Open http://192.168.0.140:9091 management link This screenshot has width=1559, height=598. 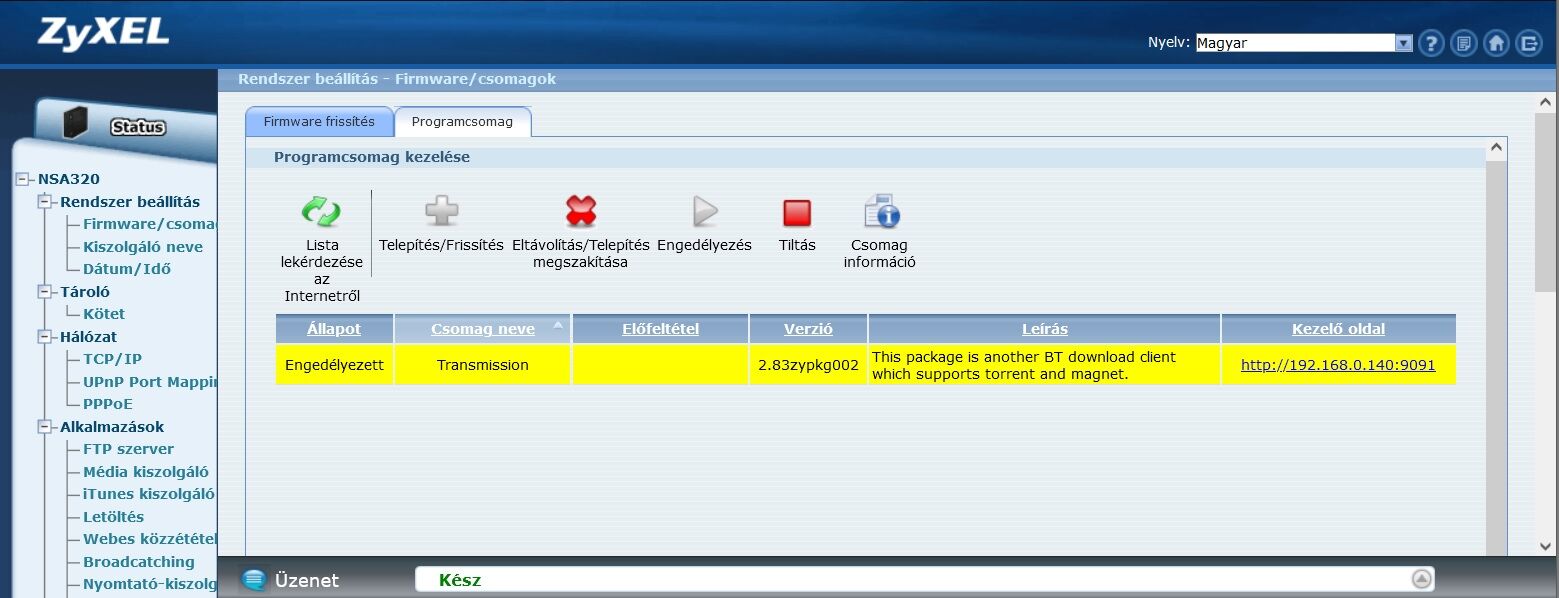tap(1338, 365)
